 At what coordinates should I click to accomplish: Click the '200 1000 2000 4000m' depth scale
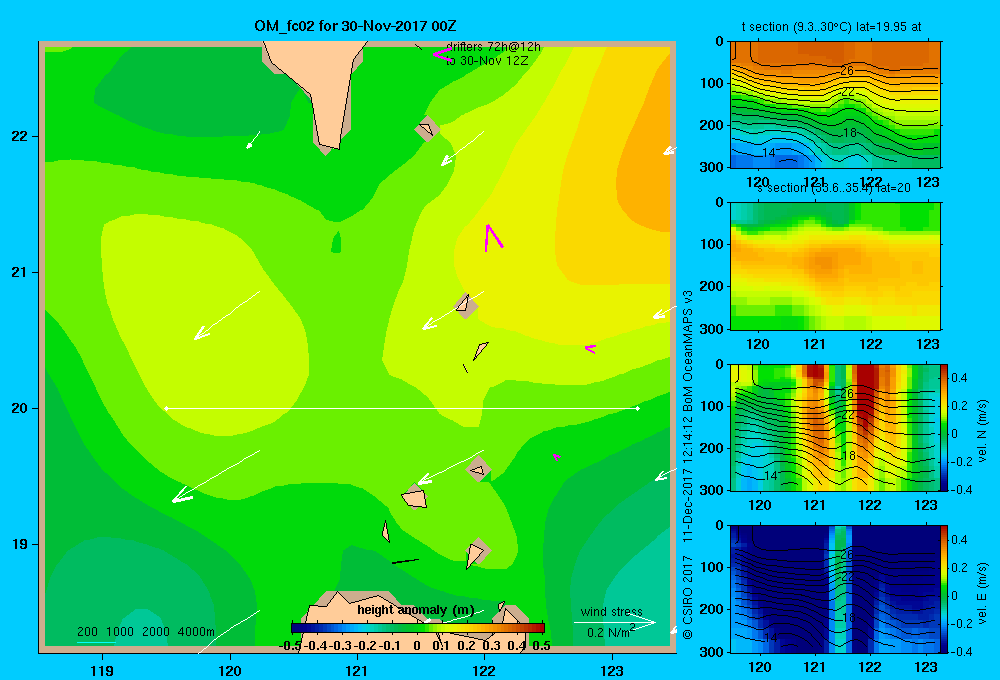tap(145, 632)
